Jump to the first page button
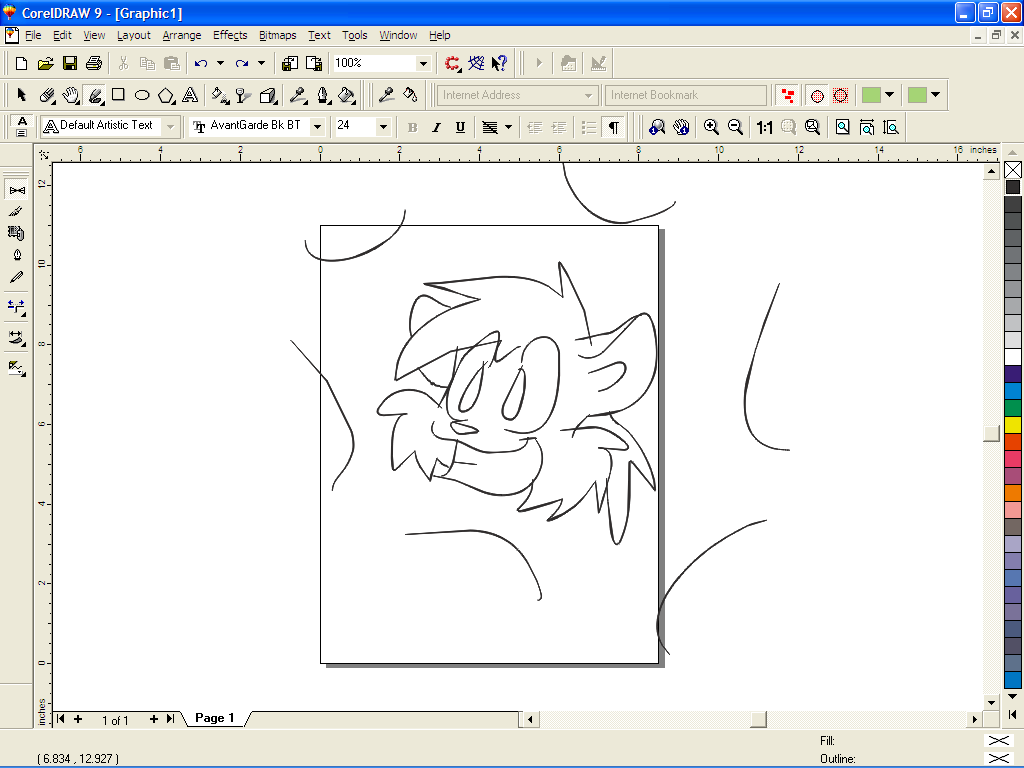The width and height of the screenshot is (1024, 768). (x=60, y=719)
